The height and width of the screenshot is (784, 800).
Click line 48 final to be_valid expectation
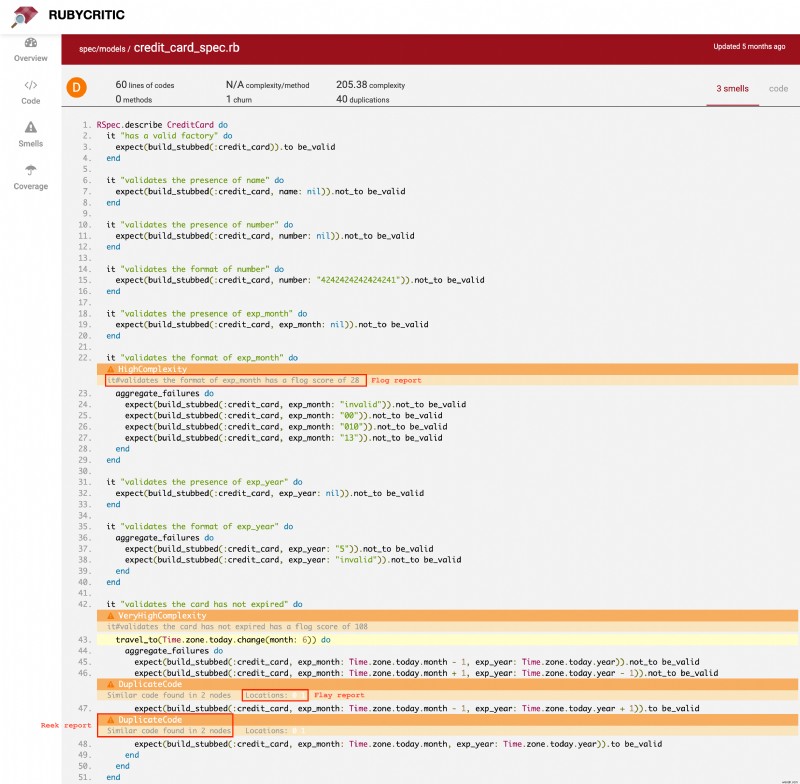tap(398, 744)
